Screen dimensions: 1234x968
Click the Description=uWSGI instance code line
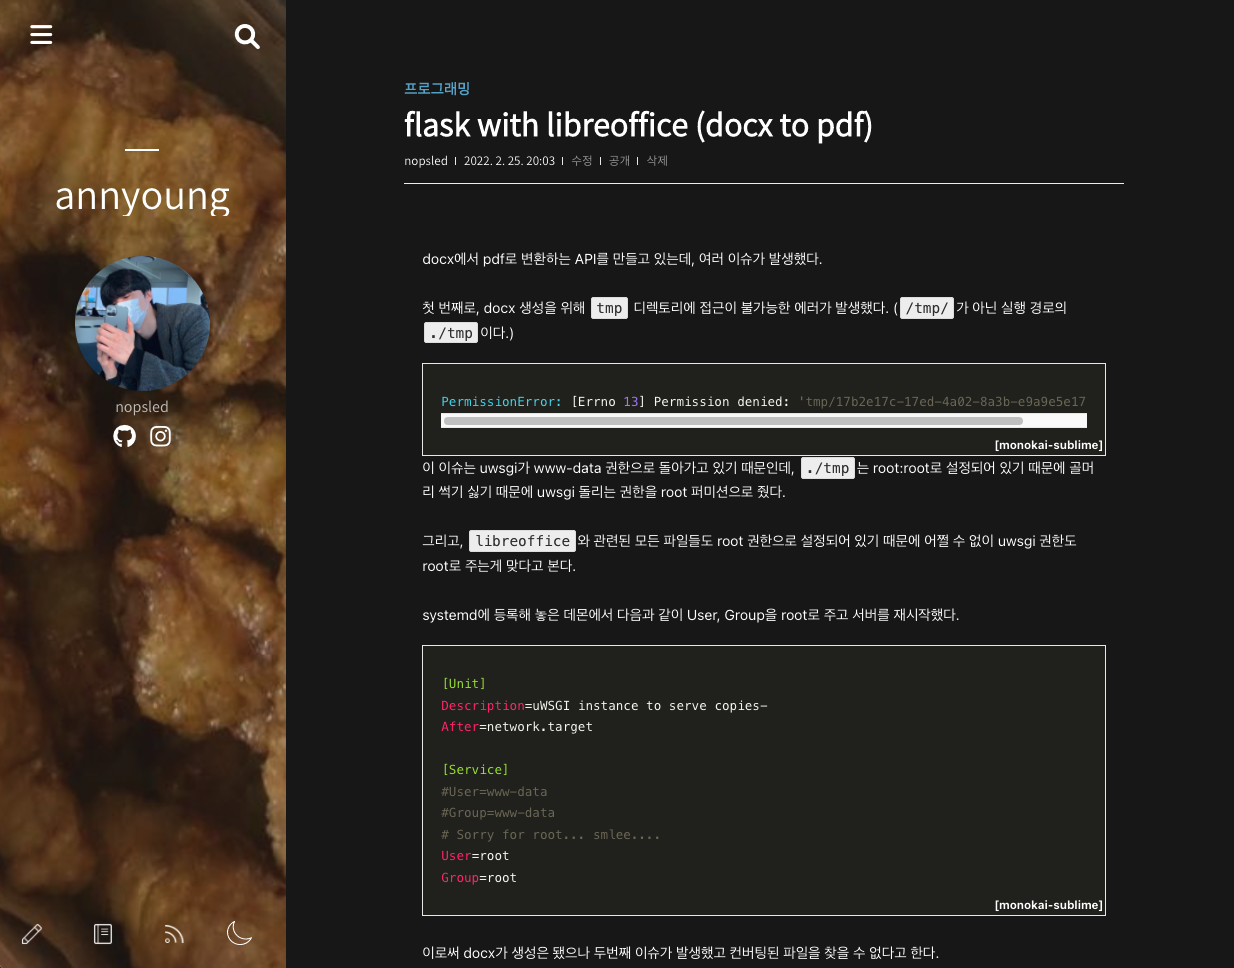pyautogui.click(x=604, y=706)
